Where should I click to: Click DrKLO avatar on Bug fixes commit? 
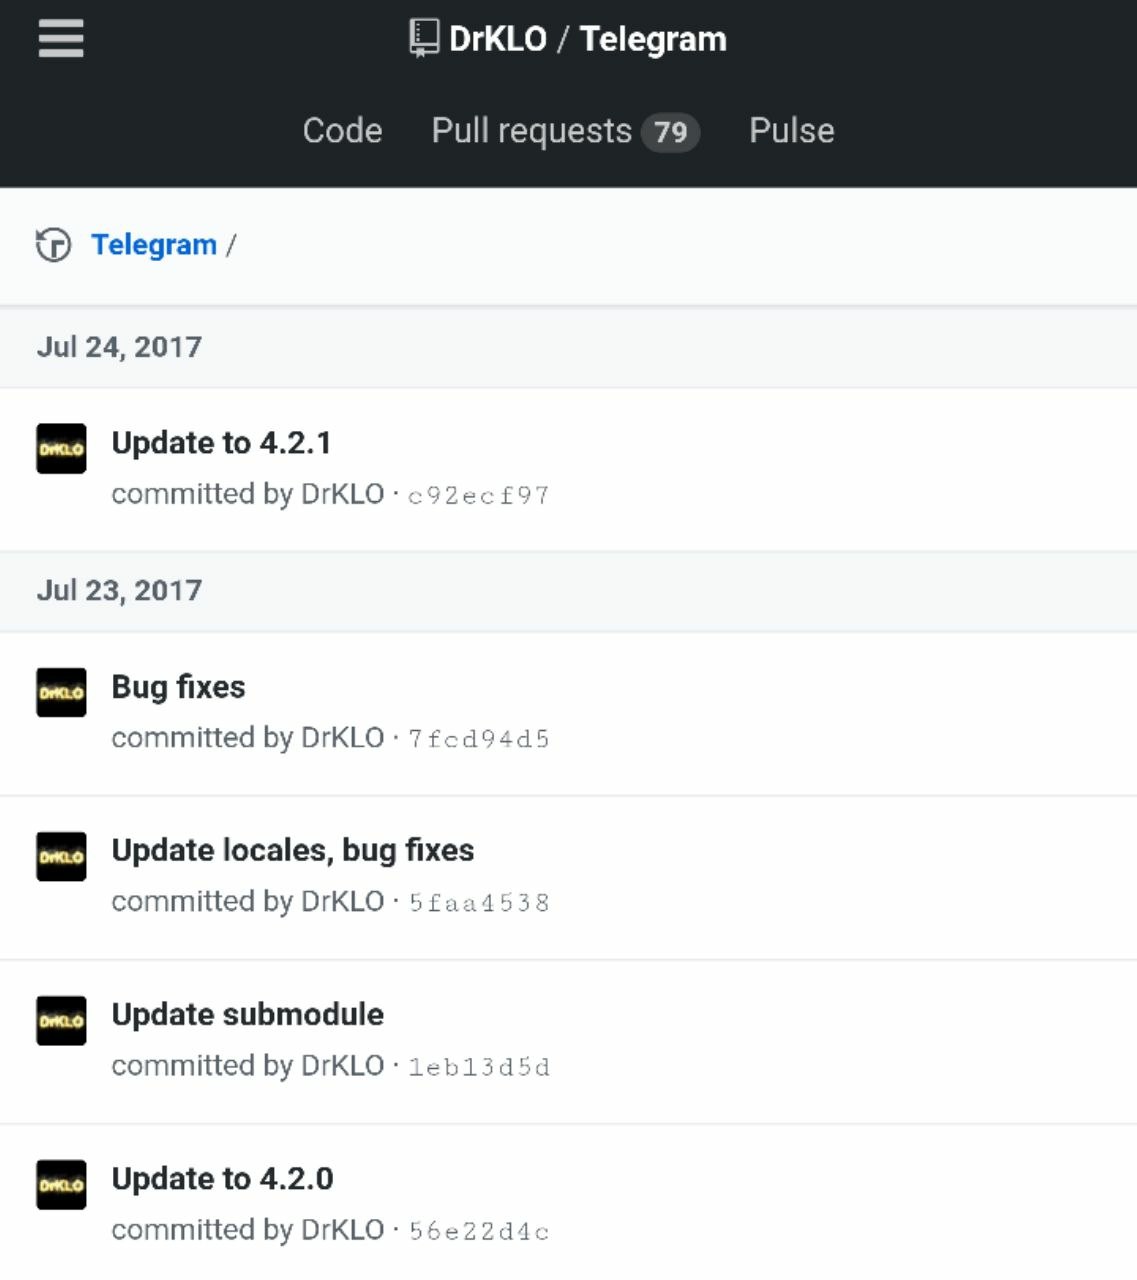[x=61, y=693]
